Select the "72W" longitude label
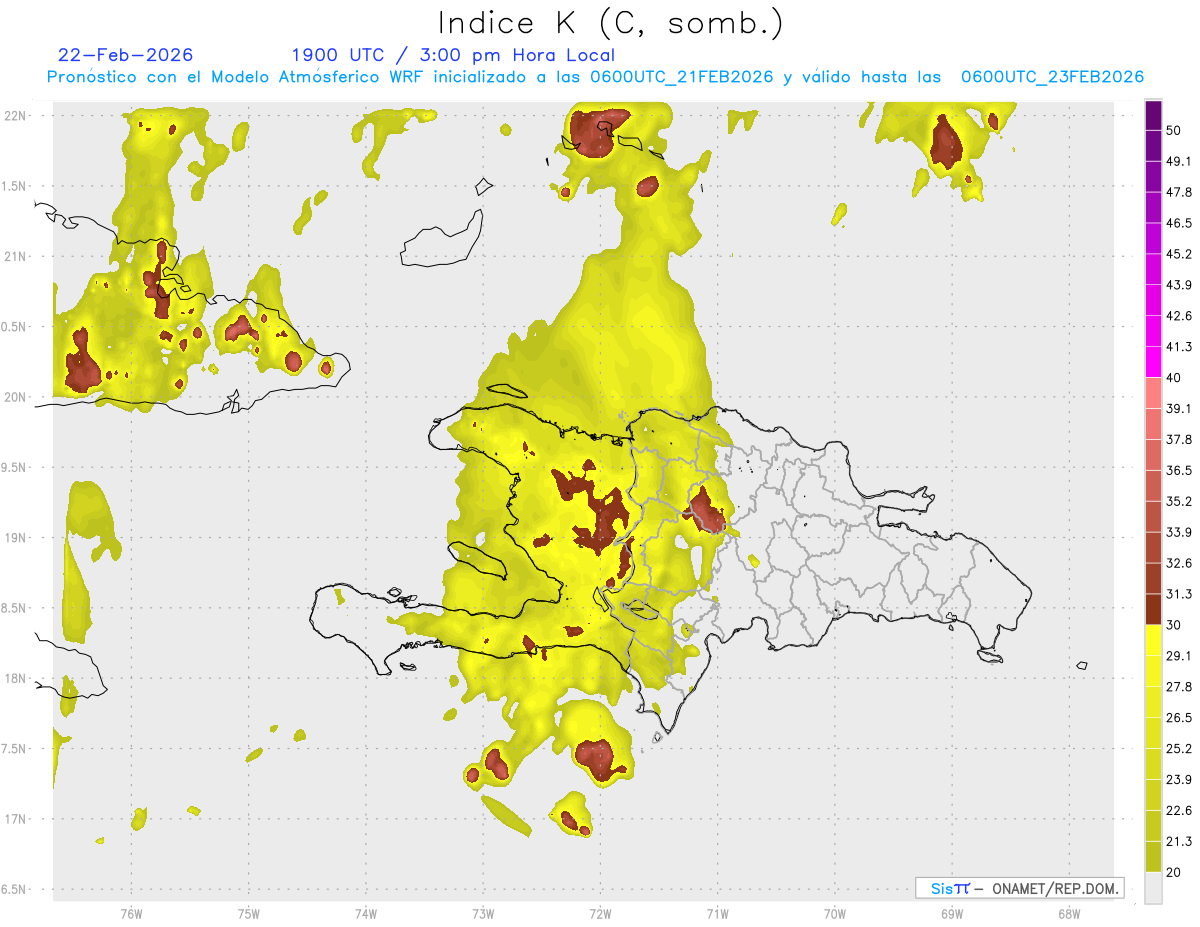1200x927 pixels. pyautogui.click(x=600, y=914)
